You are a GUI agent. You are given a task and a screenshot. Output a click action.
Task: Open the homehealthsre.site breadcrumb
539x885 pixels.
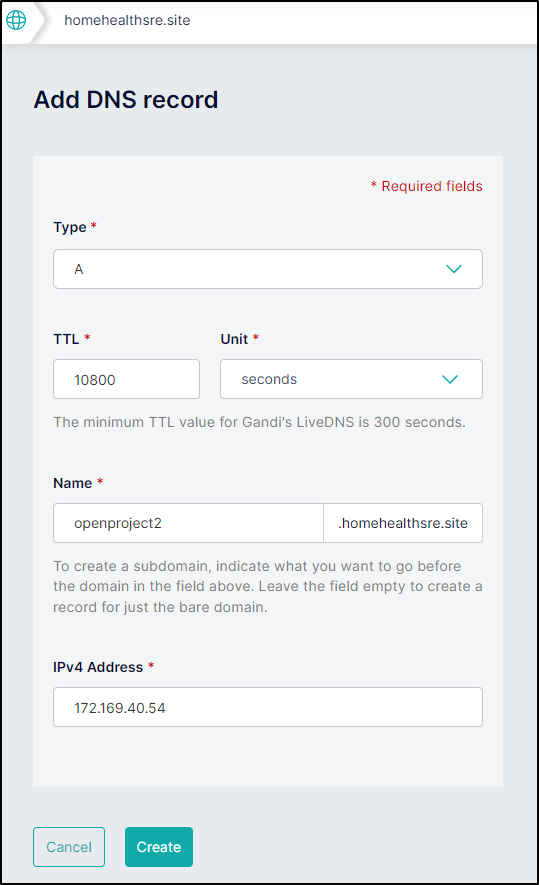click(x=127, y=20)
